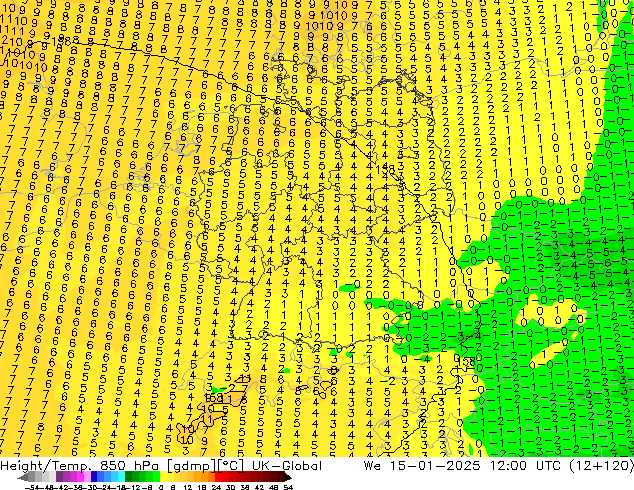634x490 pixels.
Task: Click the '(12+120)' forecast offset text
Action: (602, 466)
